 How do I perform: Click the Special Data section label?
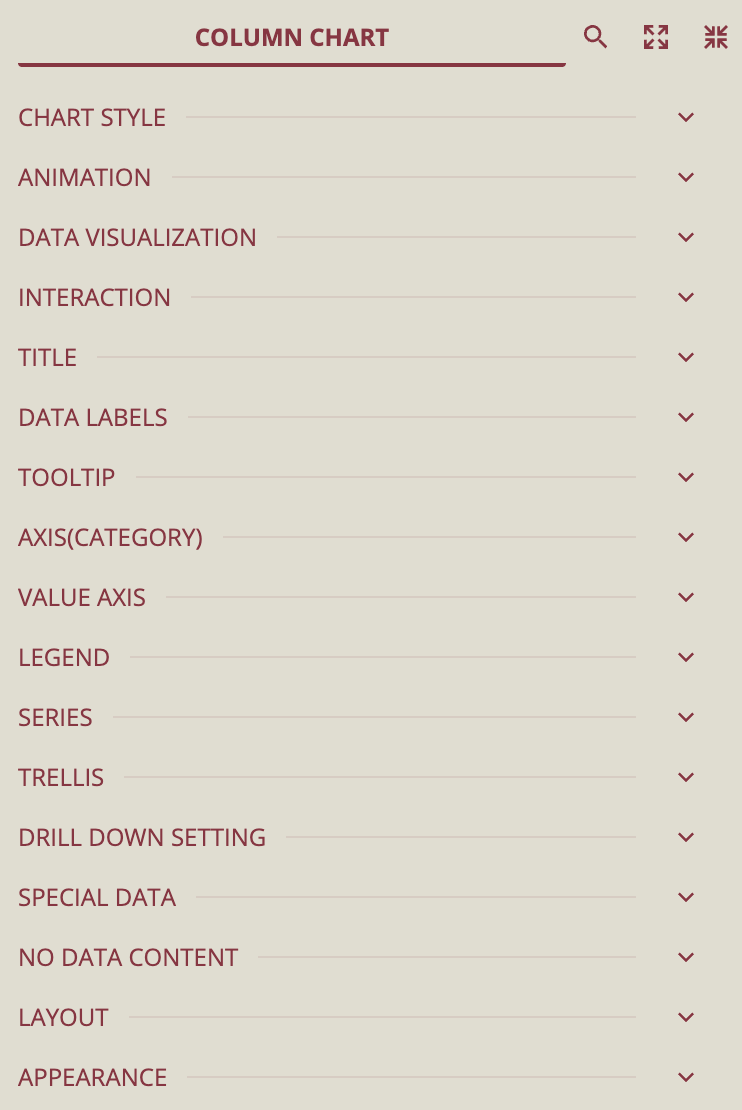coord(97,897)
